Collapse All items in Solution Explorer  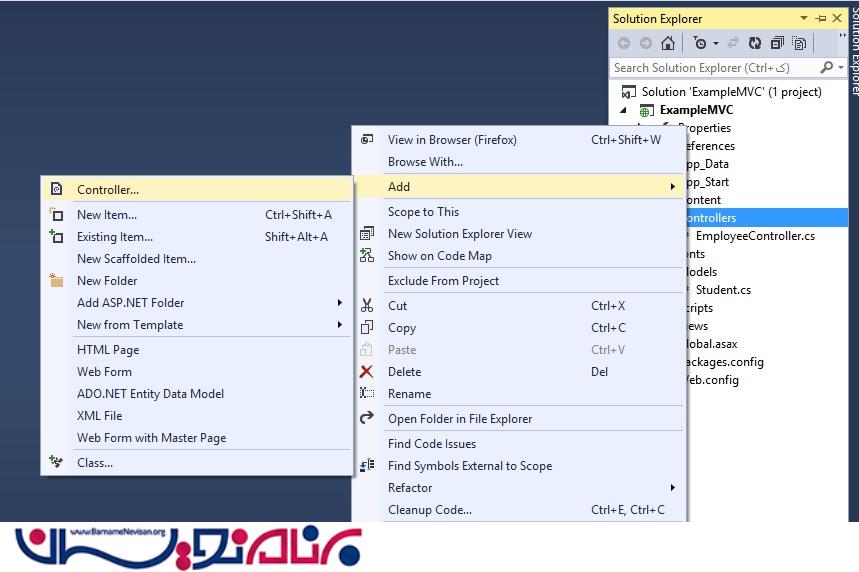777,43
